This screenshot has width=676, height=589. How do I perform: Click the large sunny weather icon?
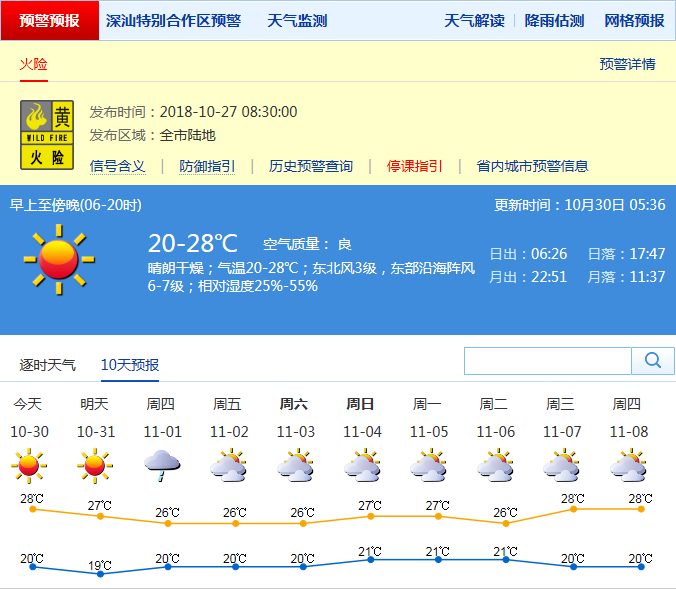[x=58, y=259]
